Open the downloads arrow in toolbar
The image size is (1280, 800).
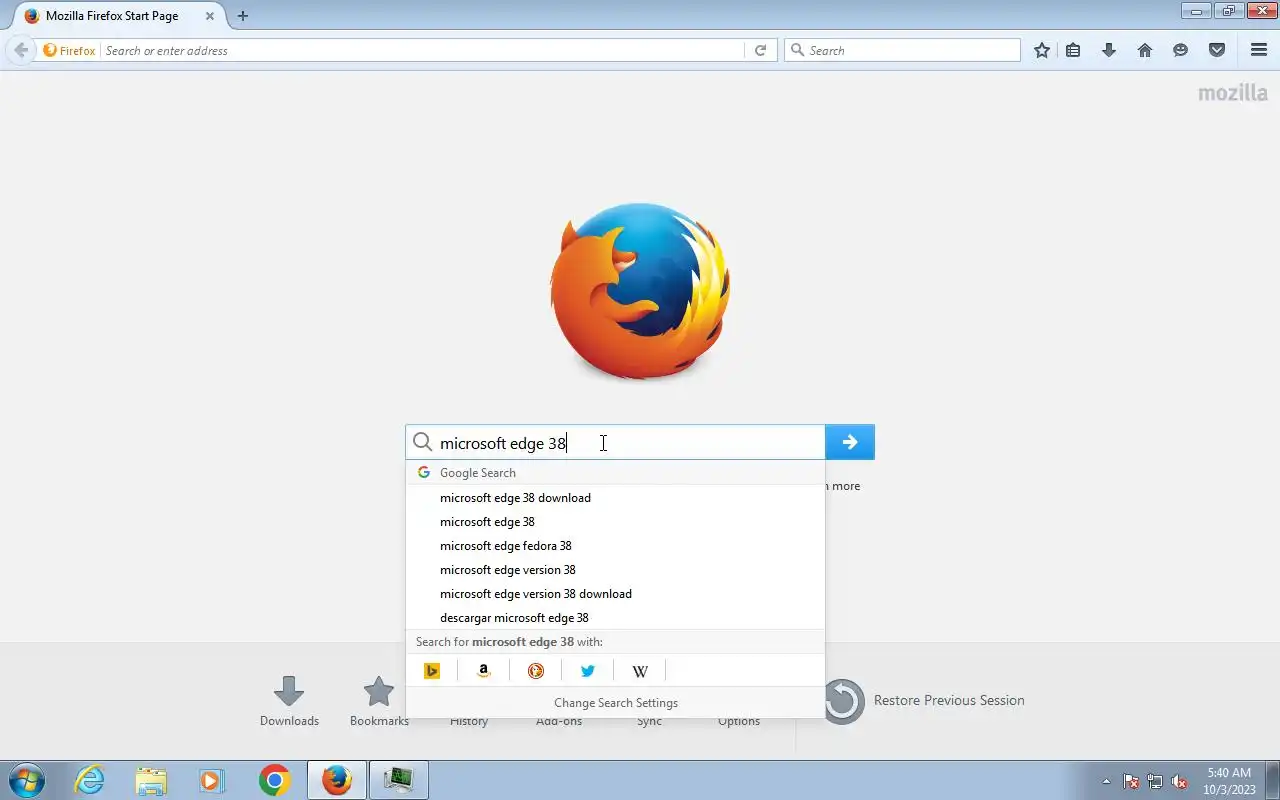pos(1109,50)
